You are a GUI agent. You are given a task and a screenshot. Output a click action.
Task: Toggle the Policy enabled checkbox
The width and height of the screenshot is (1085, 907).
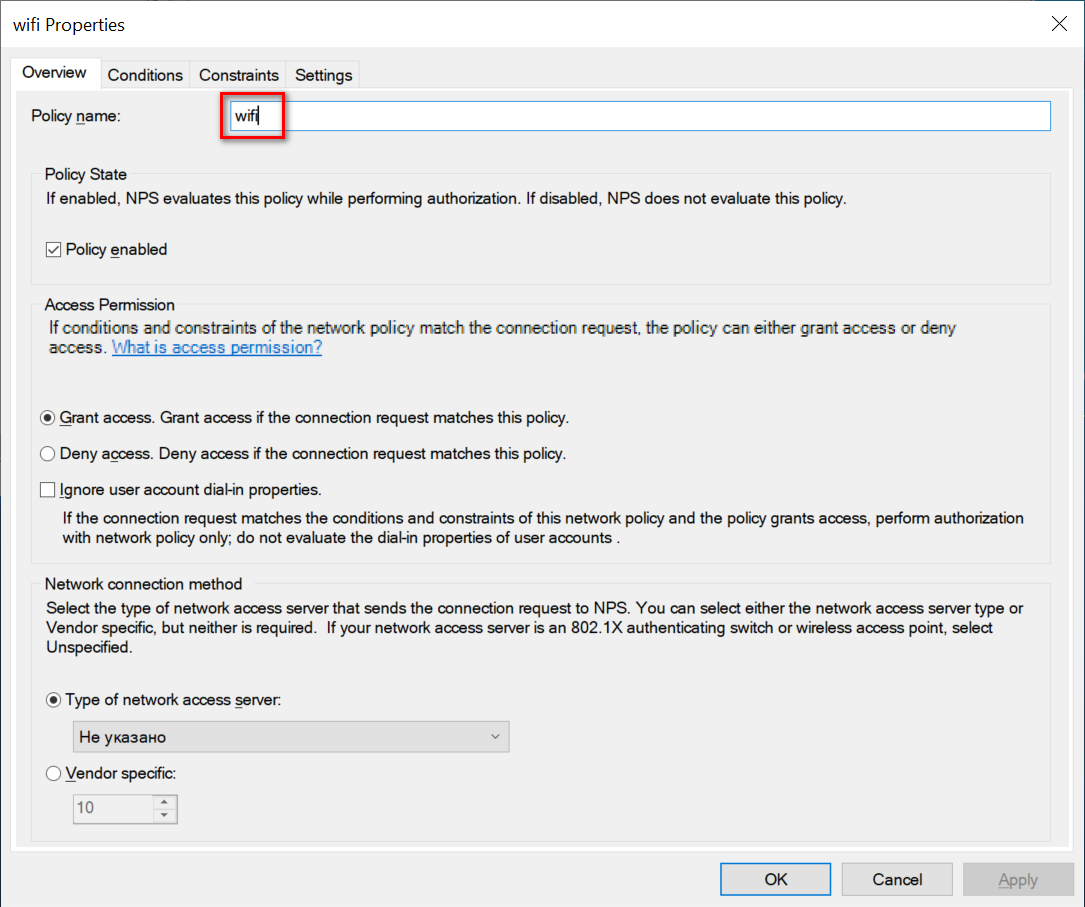[54, 250]
